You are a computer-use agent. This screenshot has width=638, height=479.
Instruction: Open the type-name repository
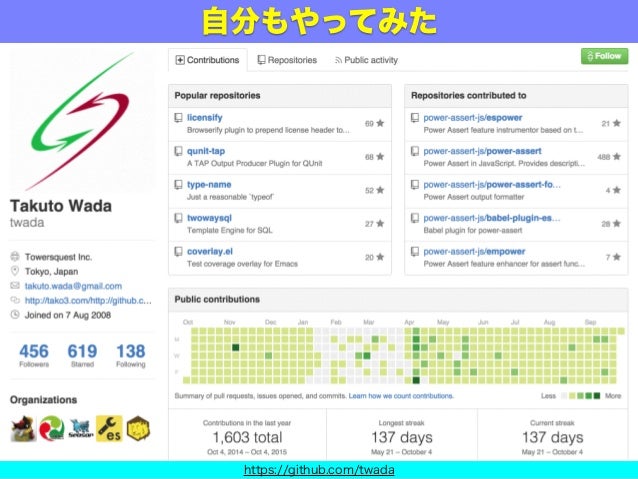pyautogui.click(x=209, y=184)
